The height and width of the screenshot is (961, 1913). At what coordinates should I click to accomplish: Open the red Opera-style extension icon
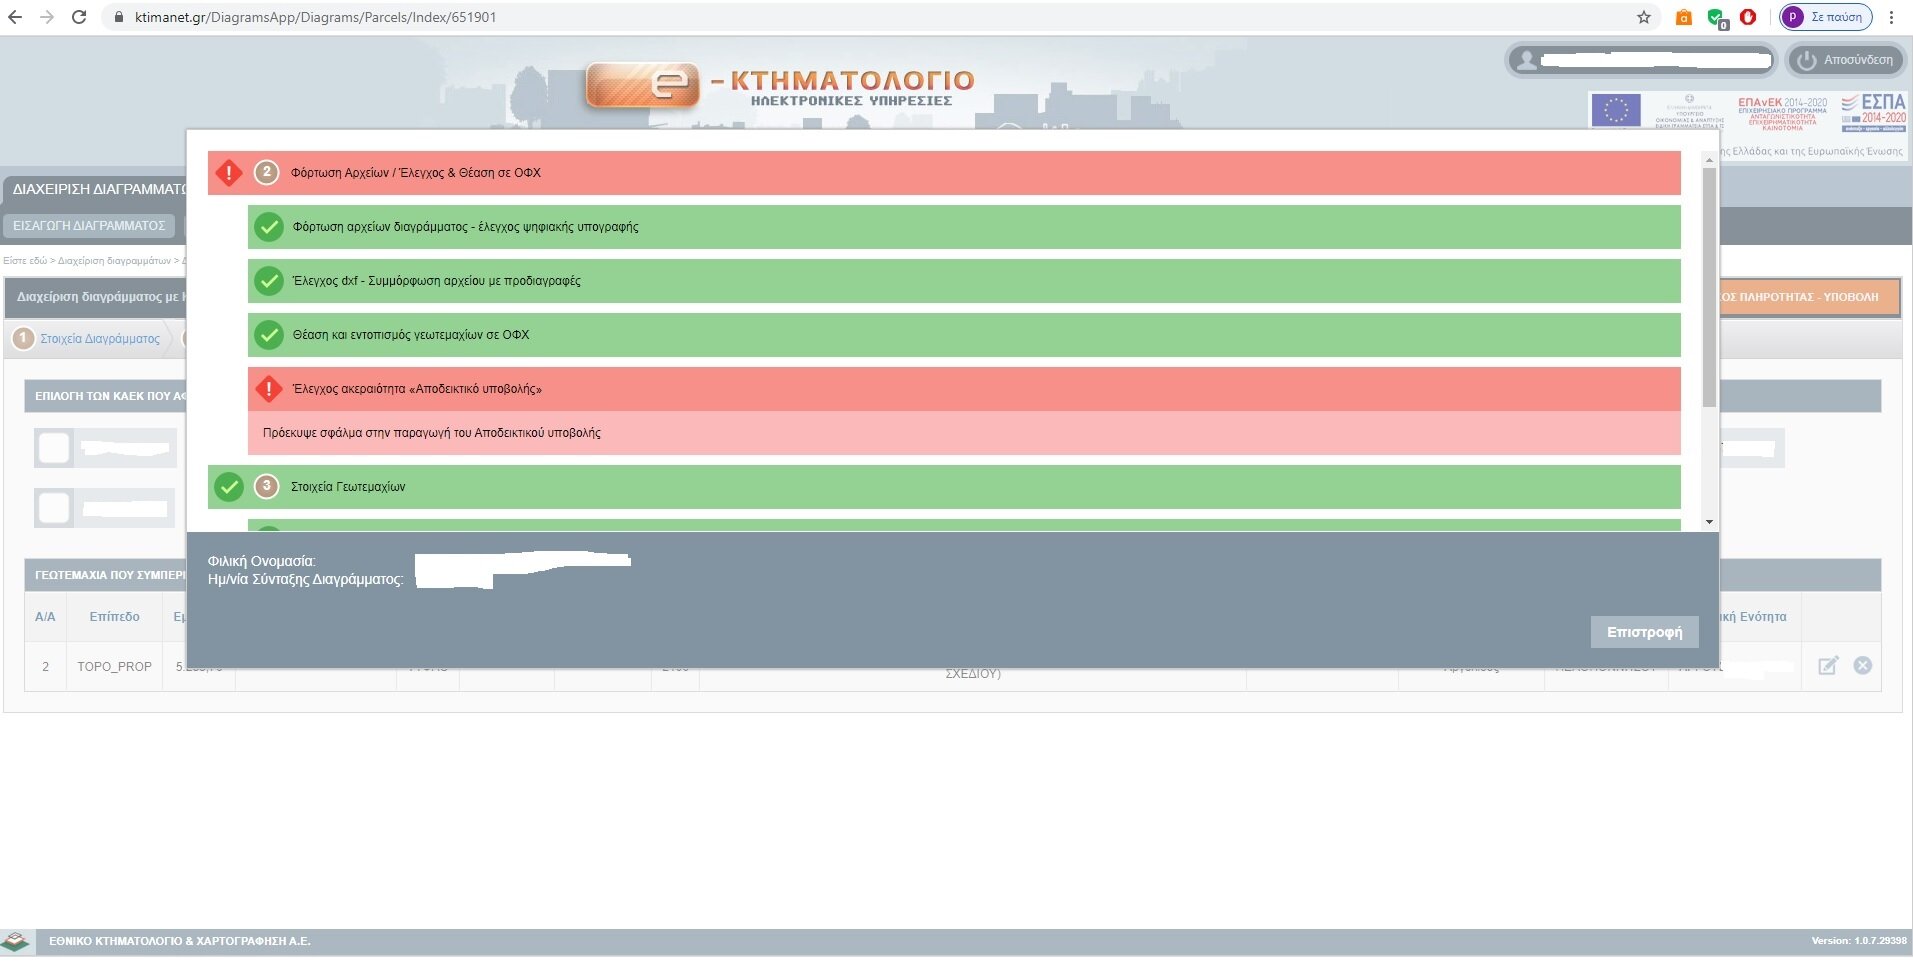(1748, 17)
